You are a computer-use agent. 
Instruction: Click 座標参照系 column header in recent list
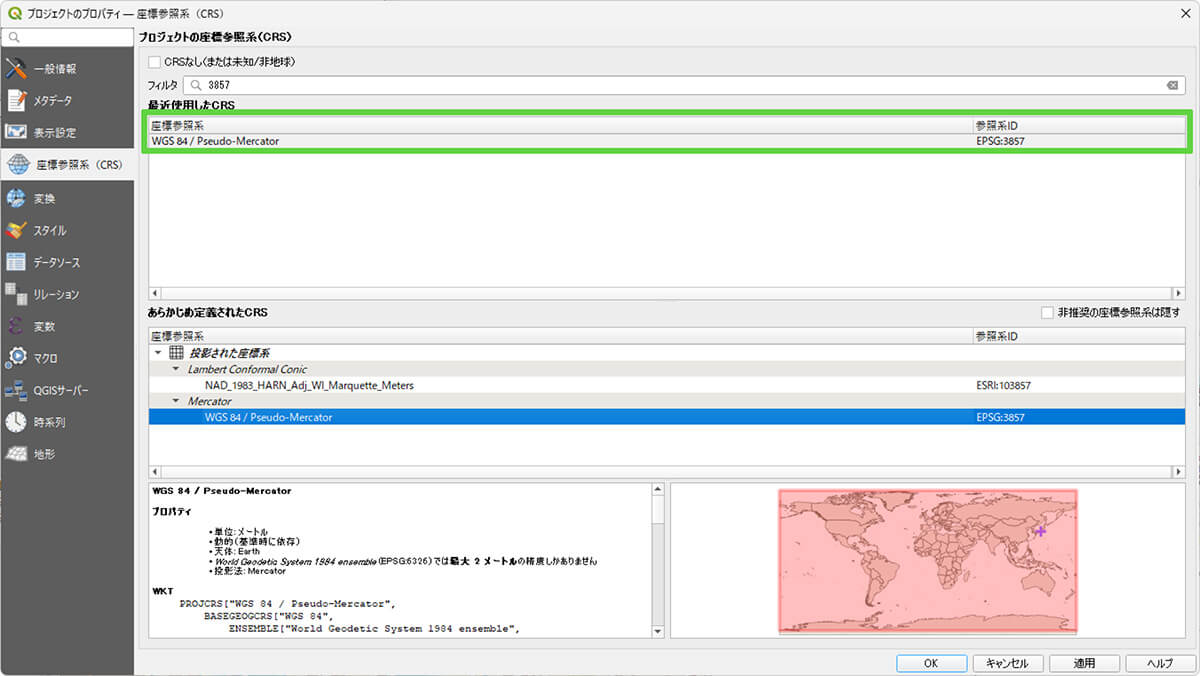(561, 126)
